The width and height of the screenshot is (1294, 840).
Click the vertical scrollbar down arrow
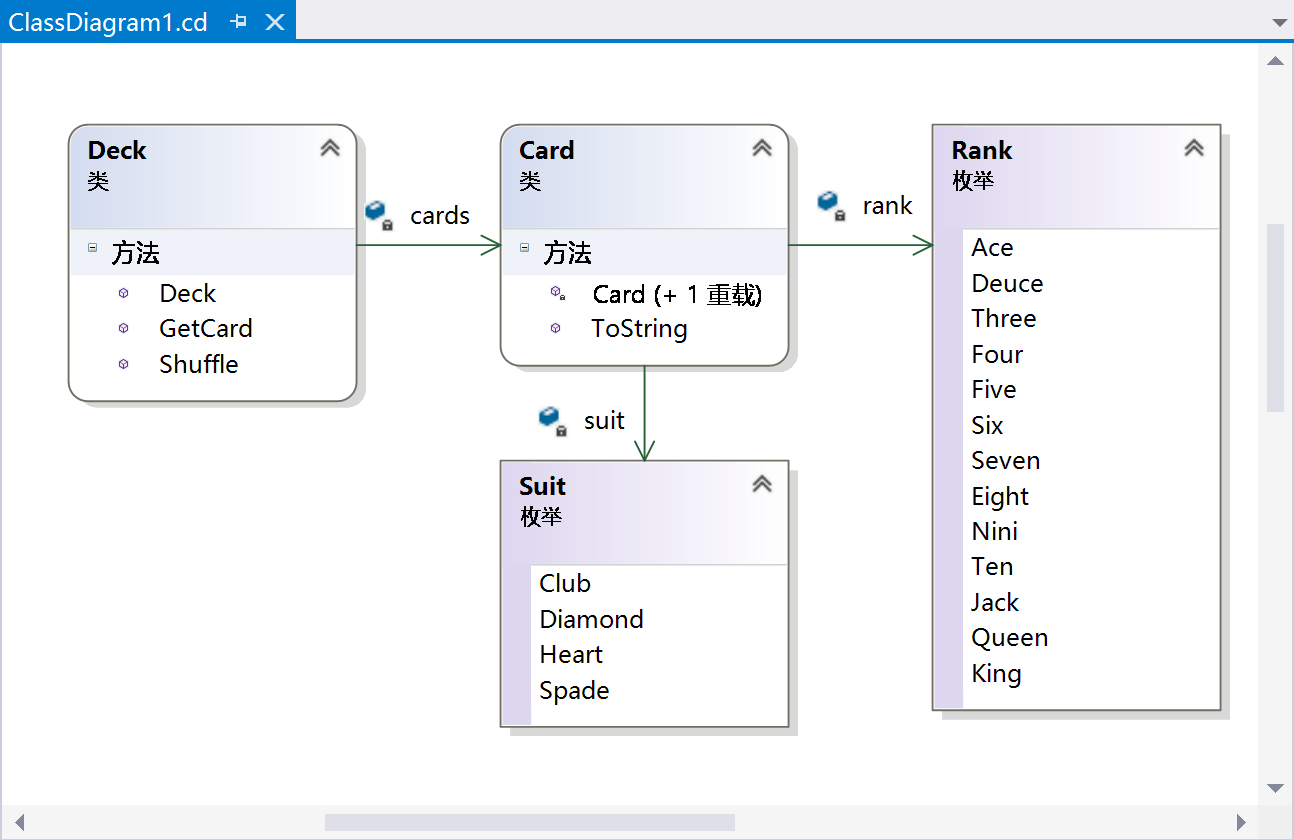[x=1275, y=787]
